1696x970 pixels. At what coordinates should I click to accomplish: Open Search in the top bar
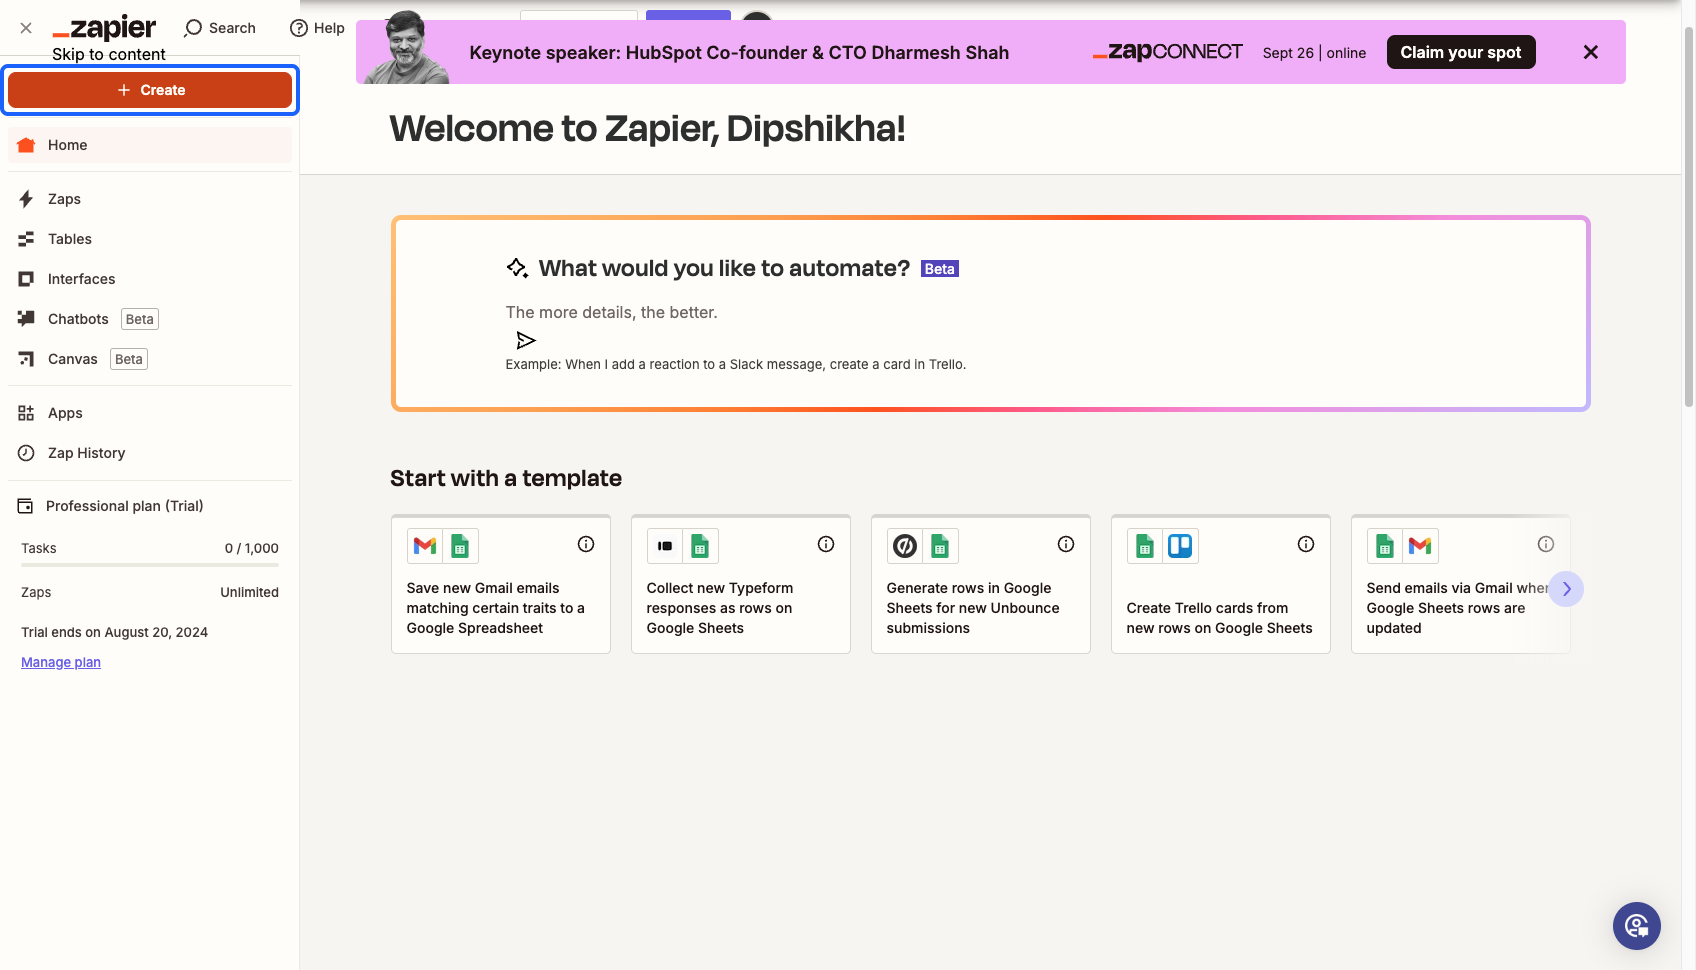(220, 28)
